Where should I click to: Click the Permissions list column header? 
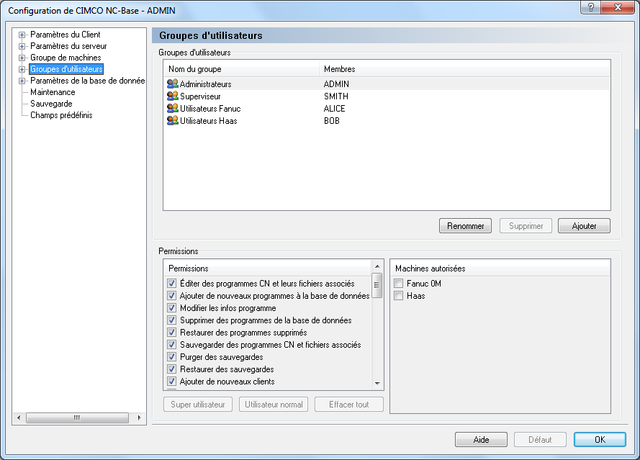coord(268,268)
